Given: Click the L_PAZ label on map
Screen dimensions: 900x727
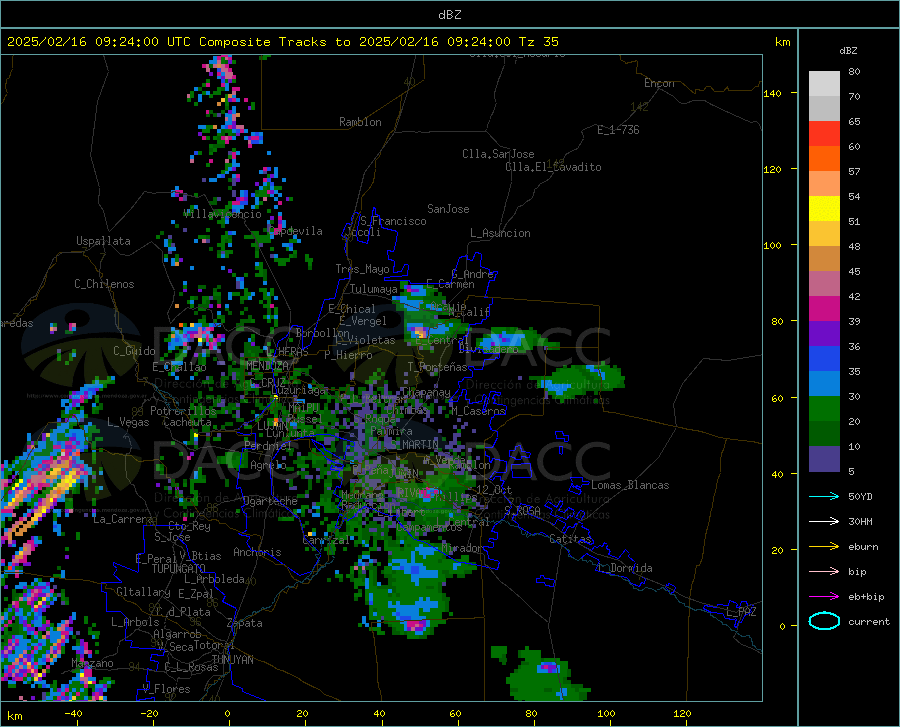Looking at the screenshot, I should point(741,612).
